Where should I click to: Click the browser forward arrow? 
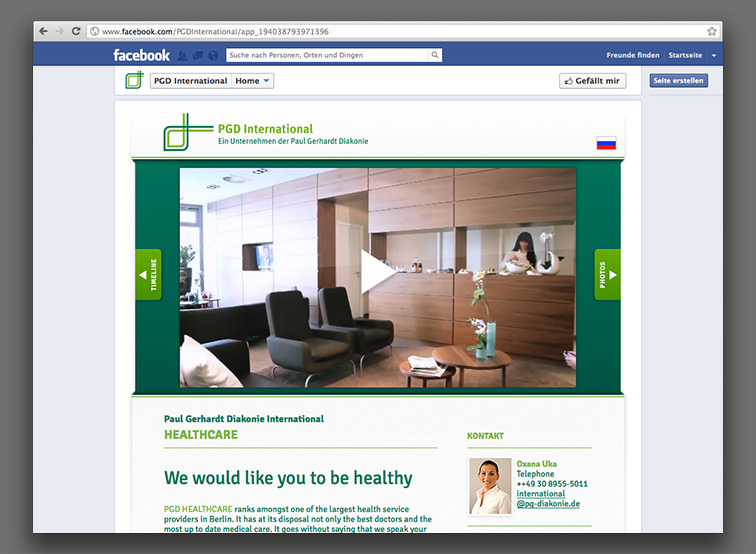[x=59, y=31]
